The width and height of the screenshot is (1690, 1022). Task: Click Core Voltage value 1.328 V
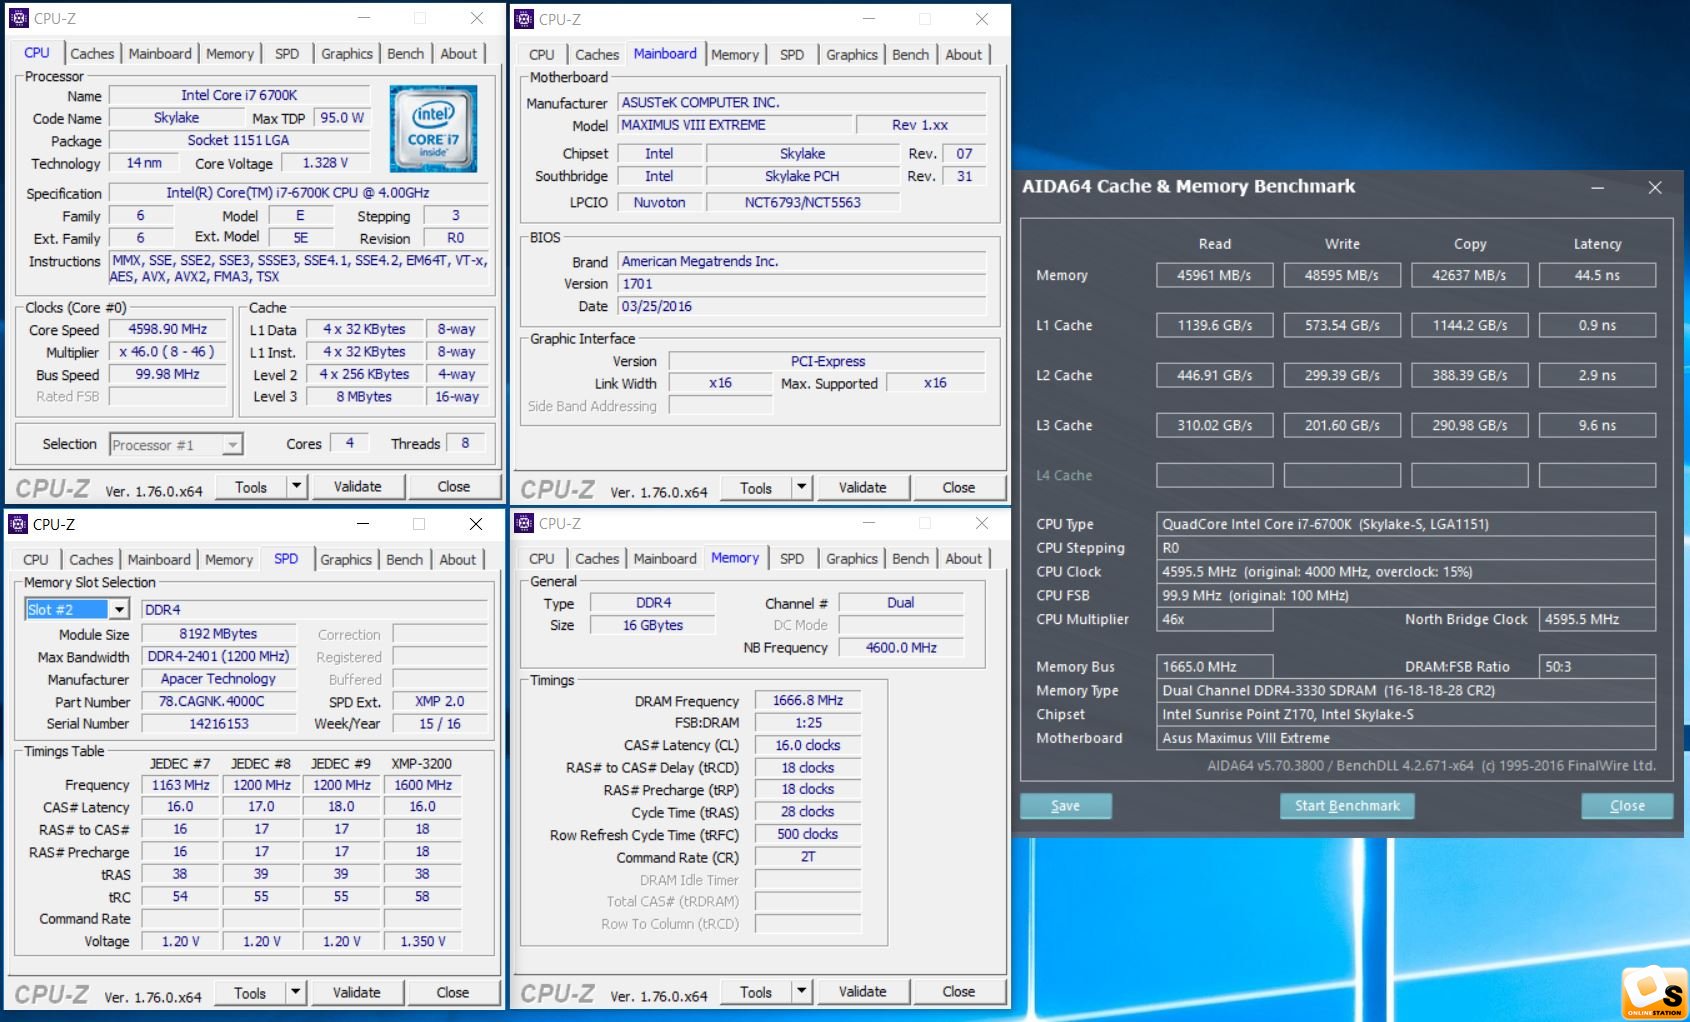(326, 162)
